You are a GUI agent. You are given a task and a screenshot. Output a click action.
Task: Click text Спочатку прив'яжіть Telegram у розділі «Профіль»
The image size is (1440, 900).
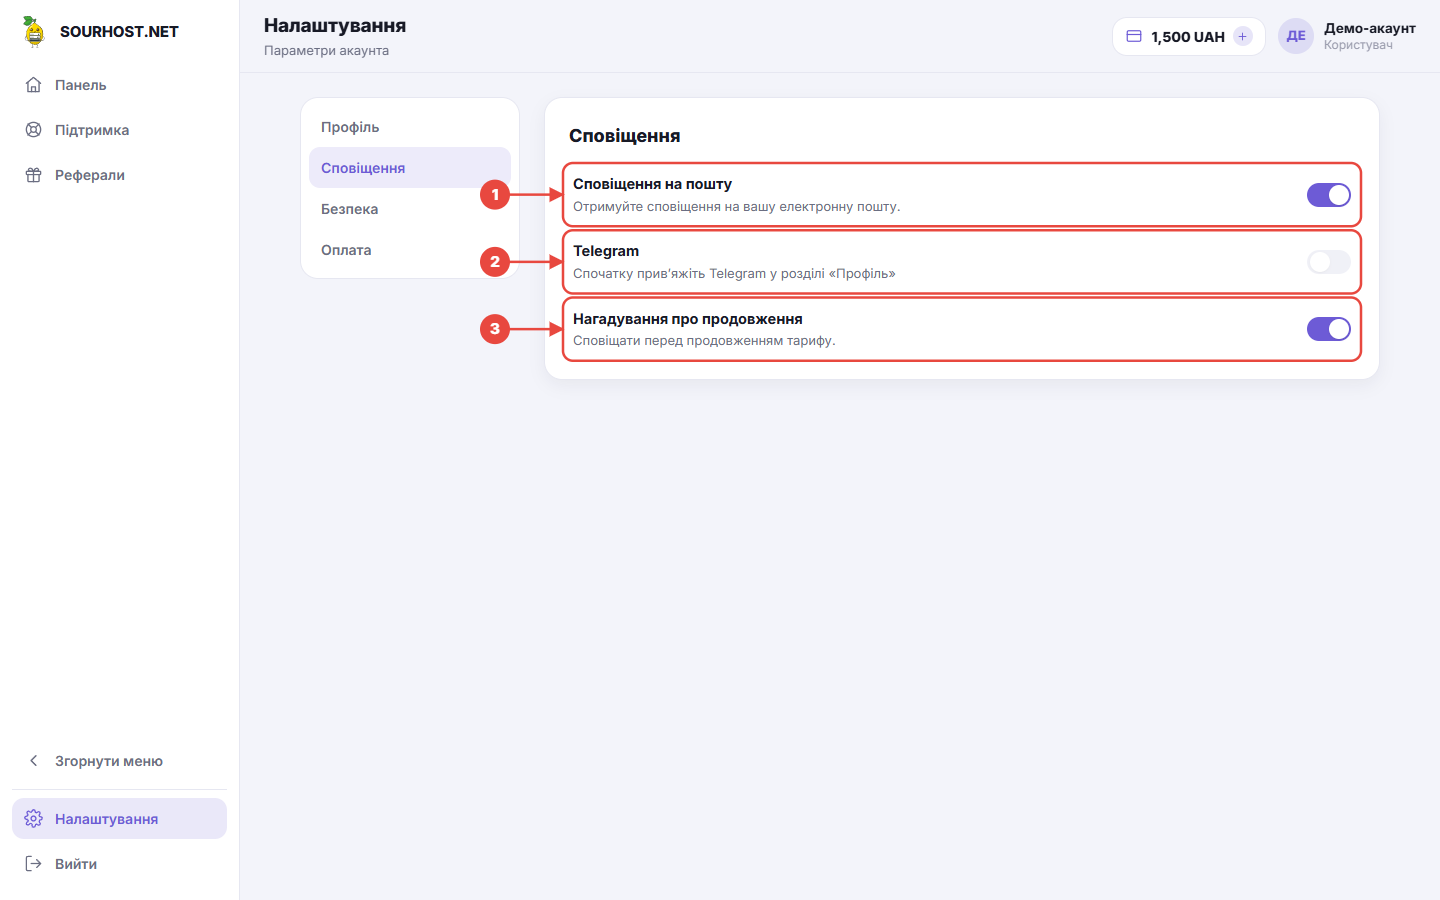pyautogui.click(x=734, y=274)
